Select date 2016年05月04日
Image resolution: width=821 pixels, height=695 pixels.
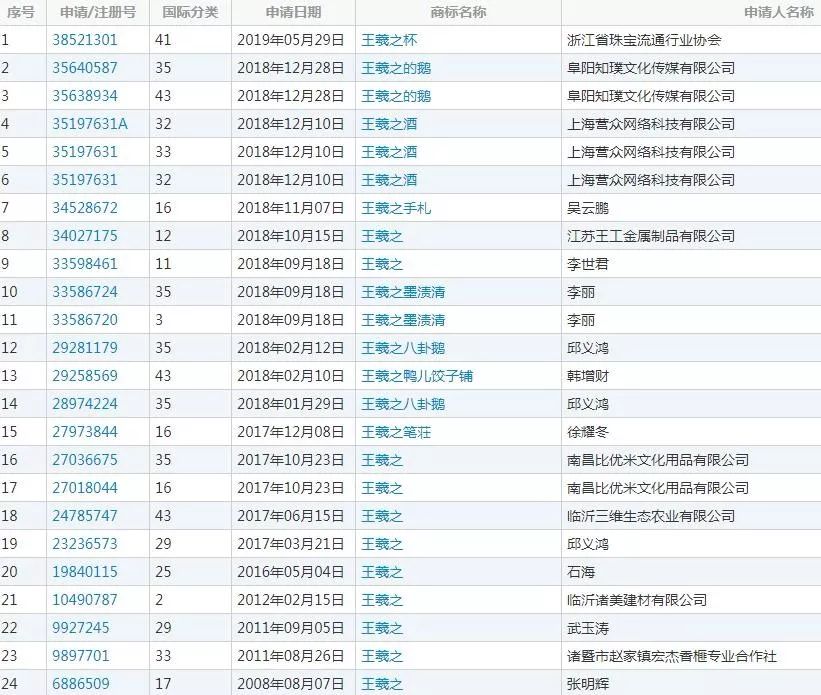click(x=291, y=572)
